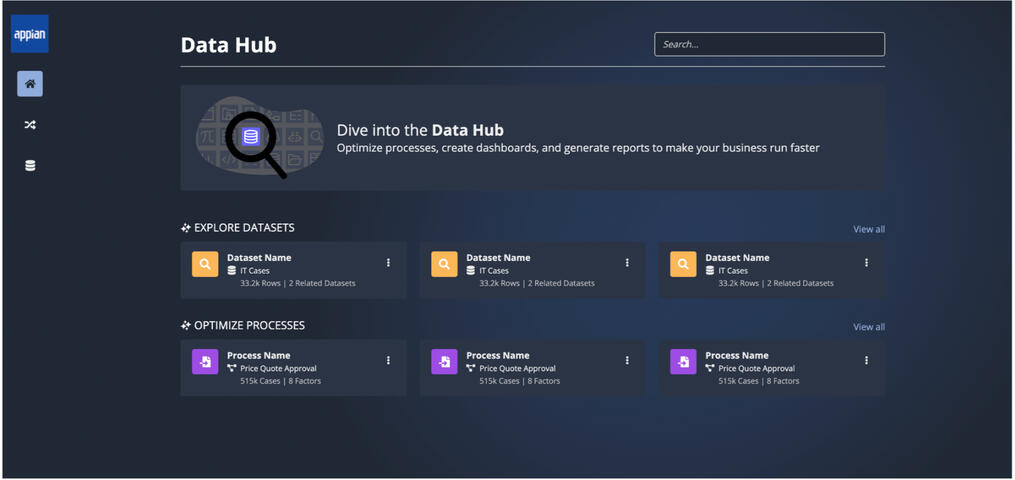Viewport: 1015px width, 480px height.
Task: Expand the kebab menu on the third process card
Action: pyautogui.click(x=867, y=361)
